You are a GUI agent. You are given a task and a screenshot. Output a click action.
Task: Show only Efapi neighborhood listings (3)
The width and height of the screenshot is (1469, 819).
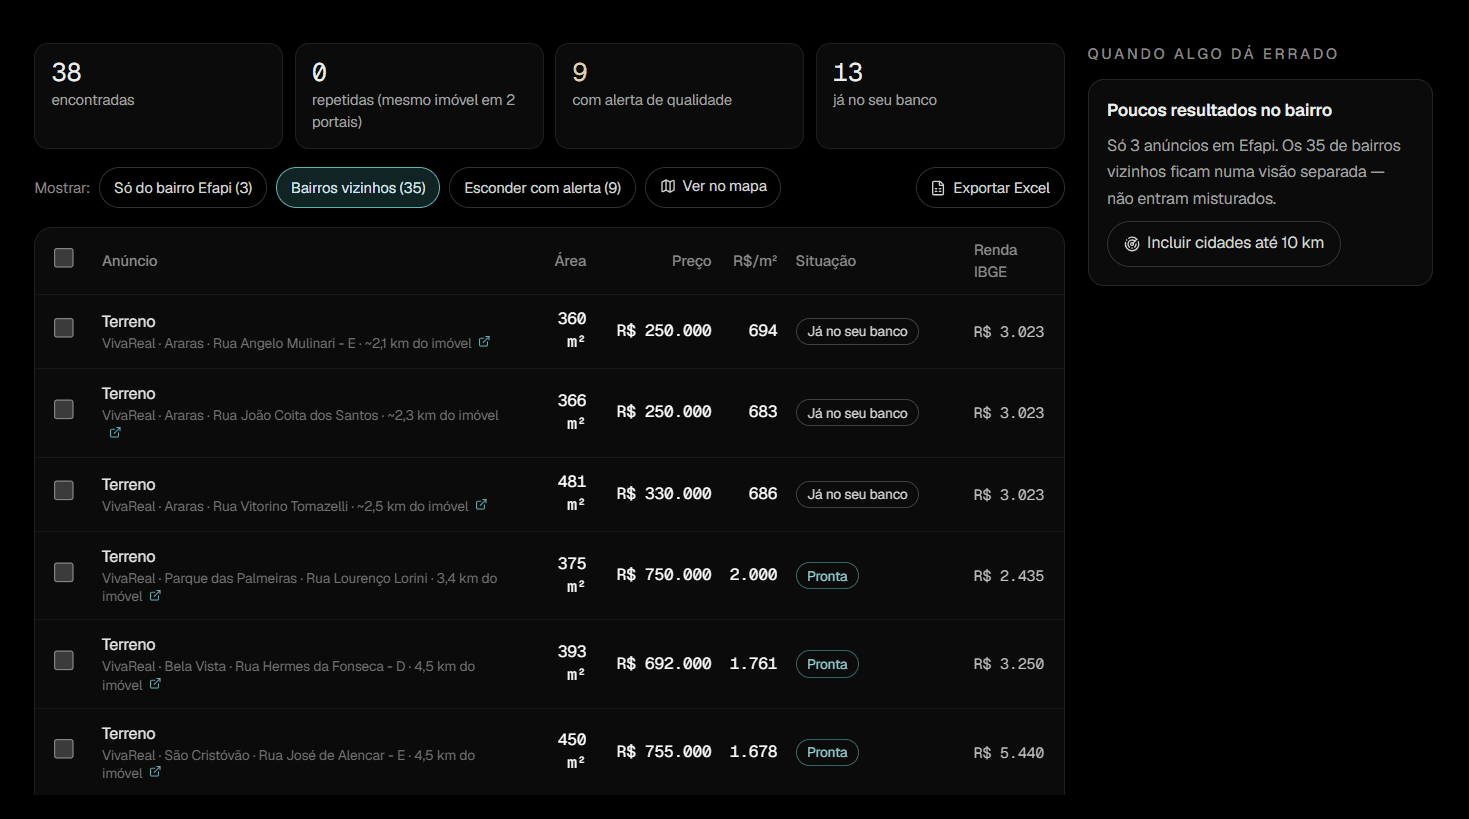(x=183, y=188)
